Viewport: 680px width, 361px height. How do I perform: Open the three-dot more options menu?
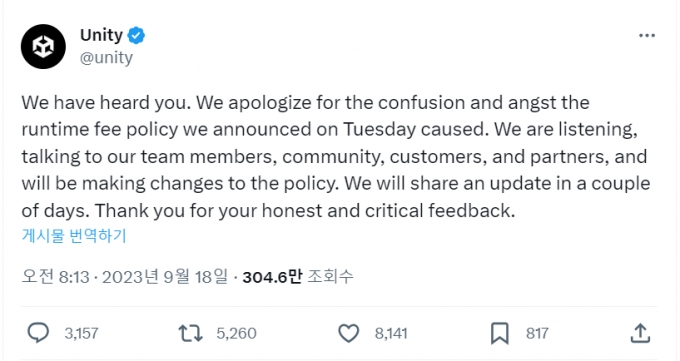[x=647, y=36]
